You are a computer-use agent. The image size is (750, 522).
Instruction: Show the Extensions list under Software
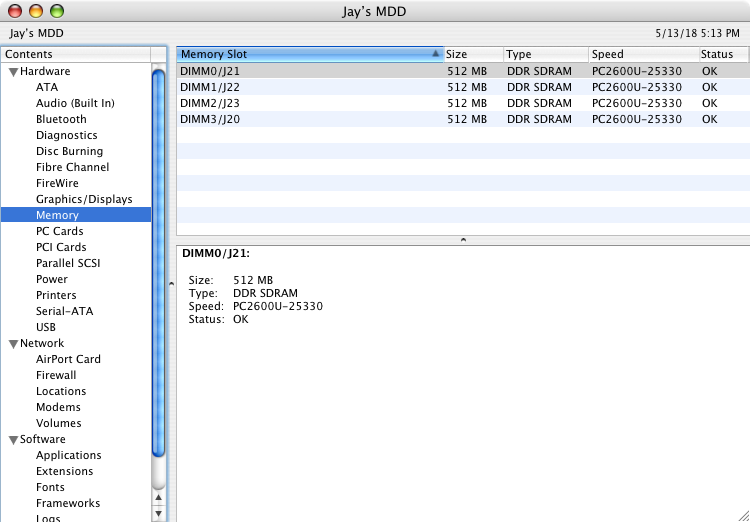tap(64, 471)
